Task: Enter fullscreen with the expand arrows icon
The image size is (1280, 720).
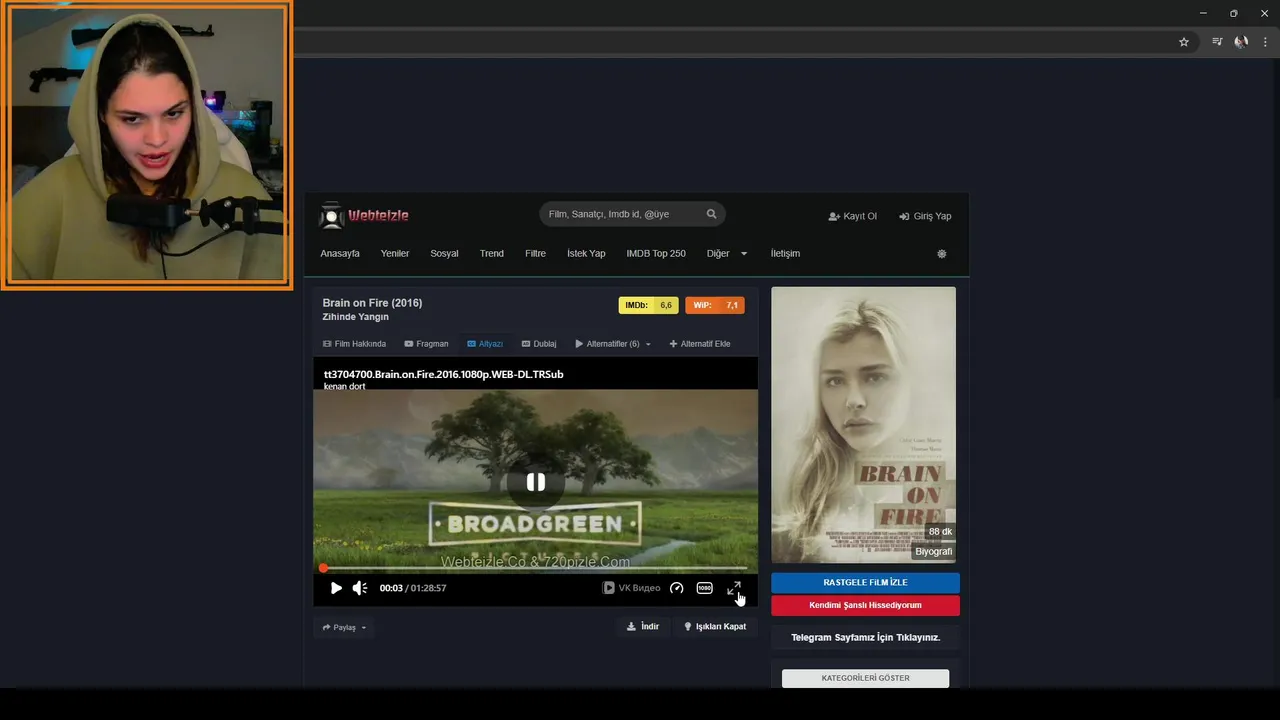Action: (x=734, y=588)
